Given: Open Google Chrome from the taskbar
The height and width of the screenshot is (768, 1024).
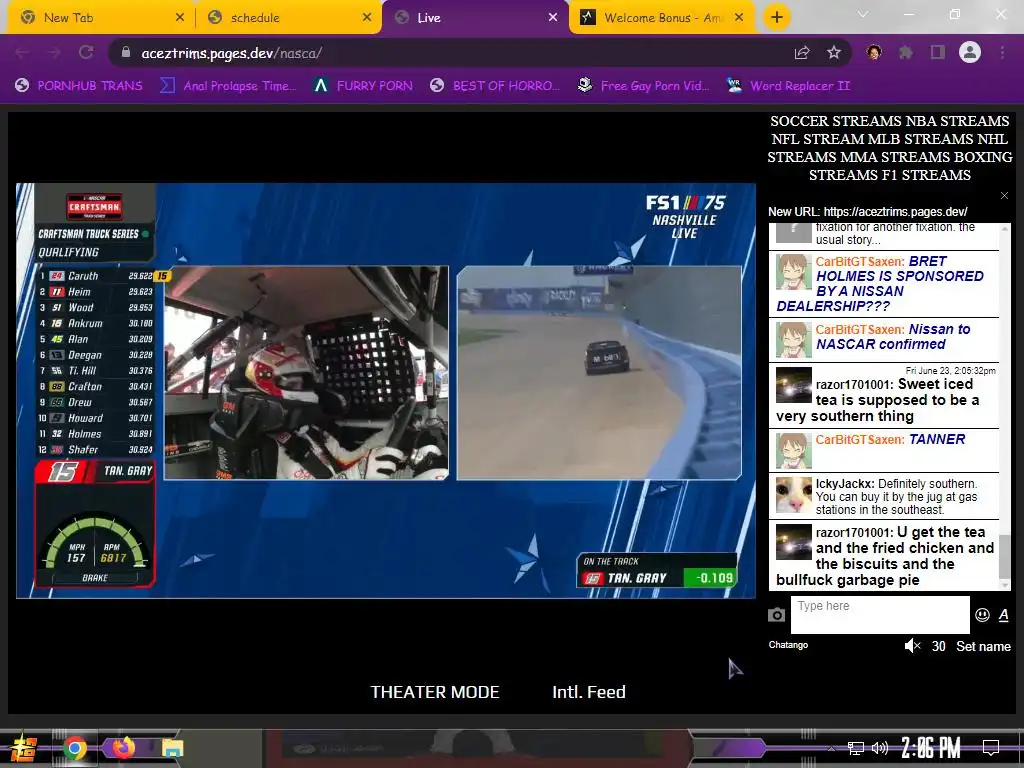Looking at the screenshot, I should pos(74,748).
